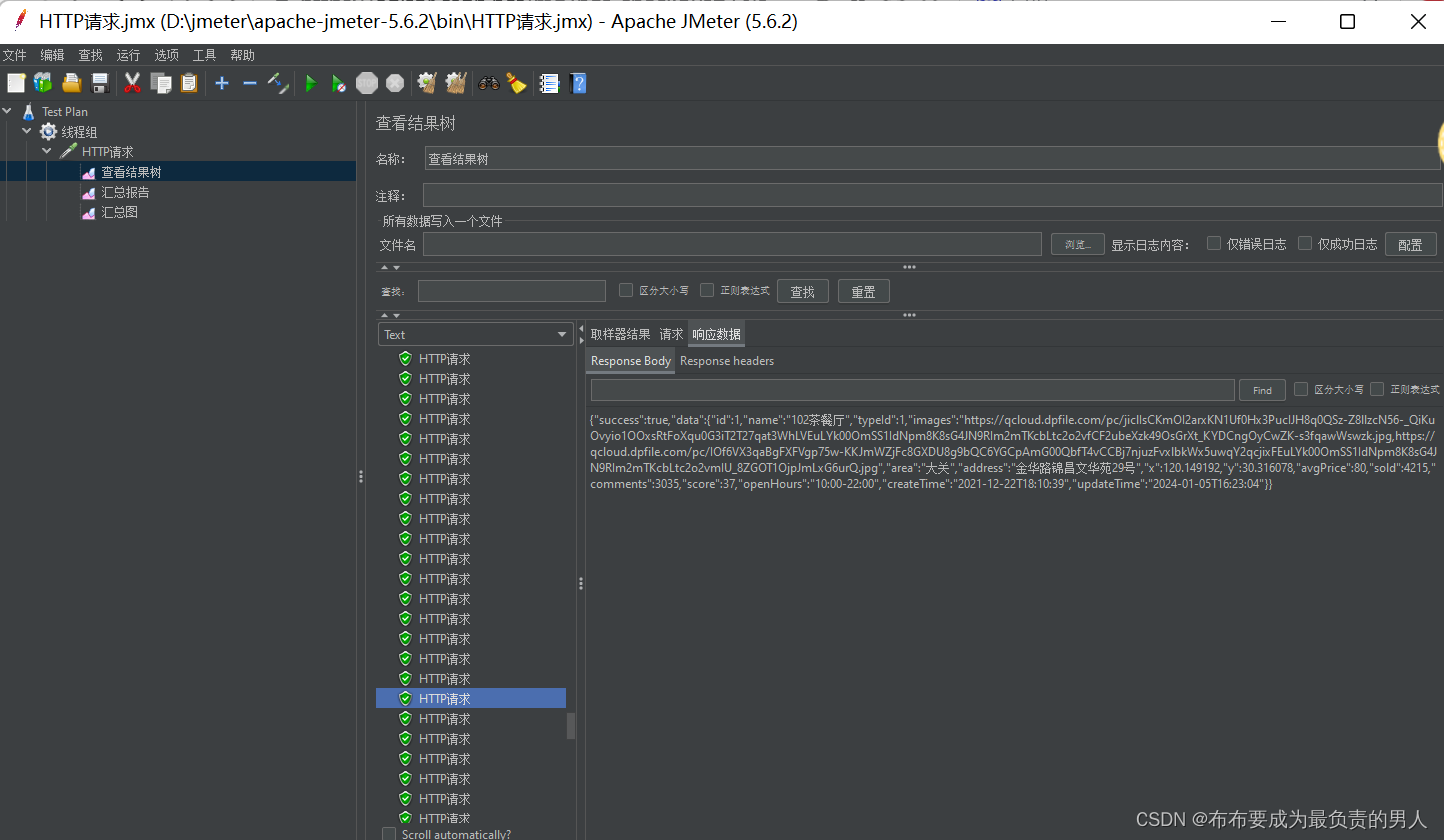
Task: Click the 重置 reset button
Action: coord(863,291)
